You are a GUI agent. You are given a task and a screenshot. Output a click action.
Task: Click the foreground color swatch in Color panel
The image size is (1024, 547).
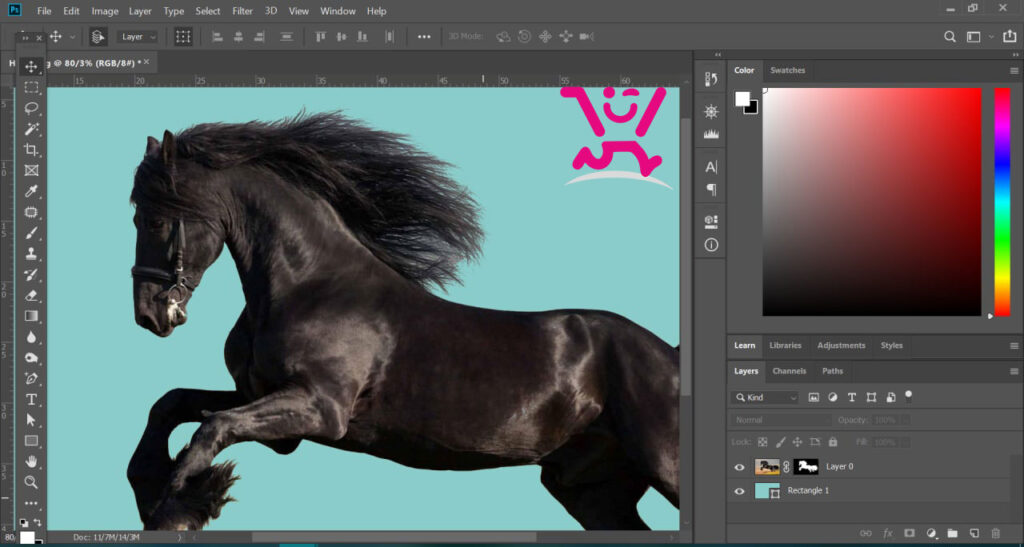point(743,99)
